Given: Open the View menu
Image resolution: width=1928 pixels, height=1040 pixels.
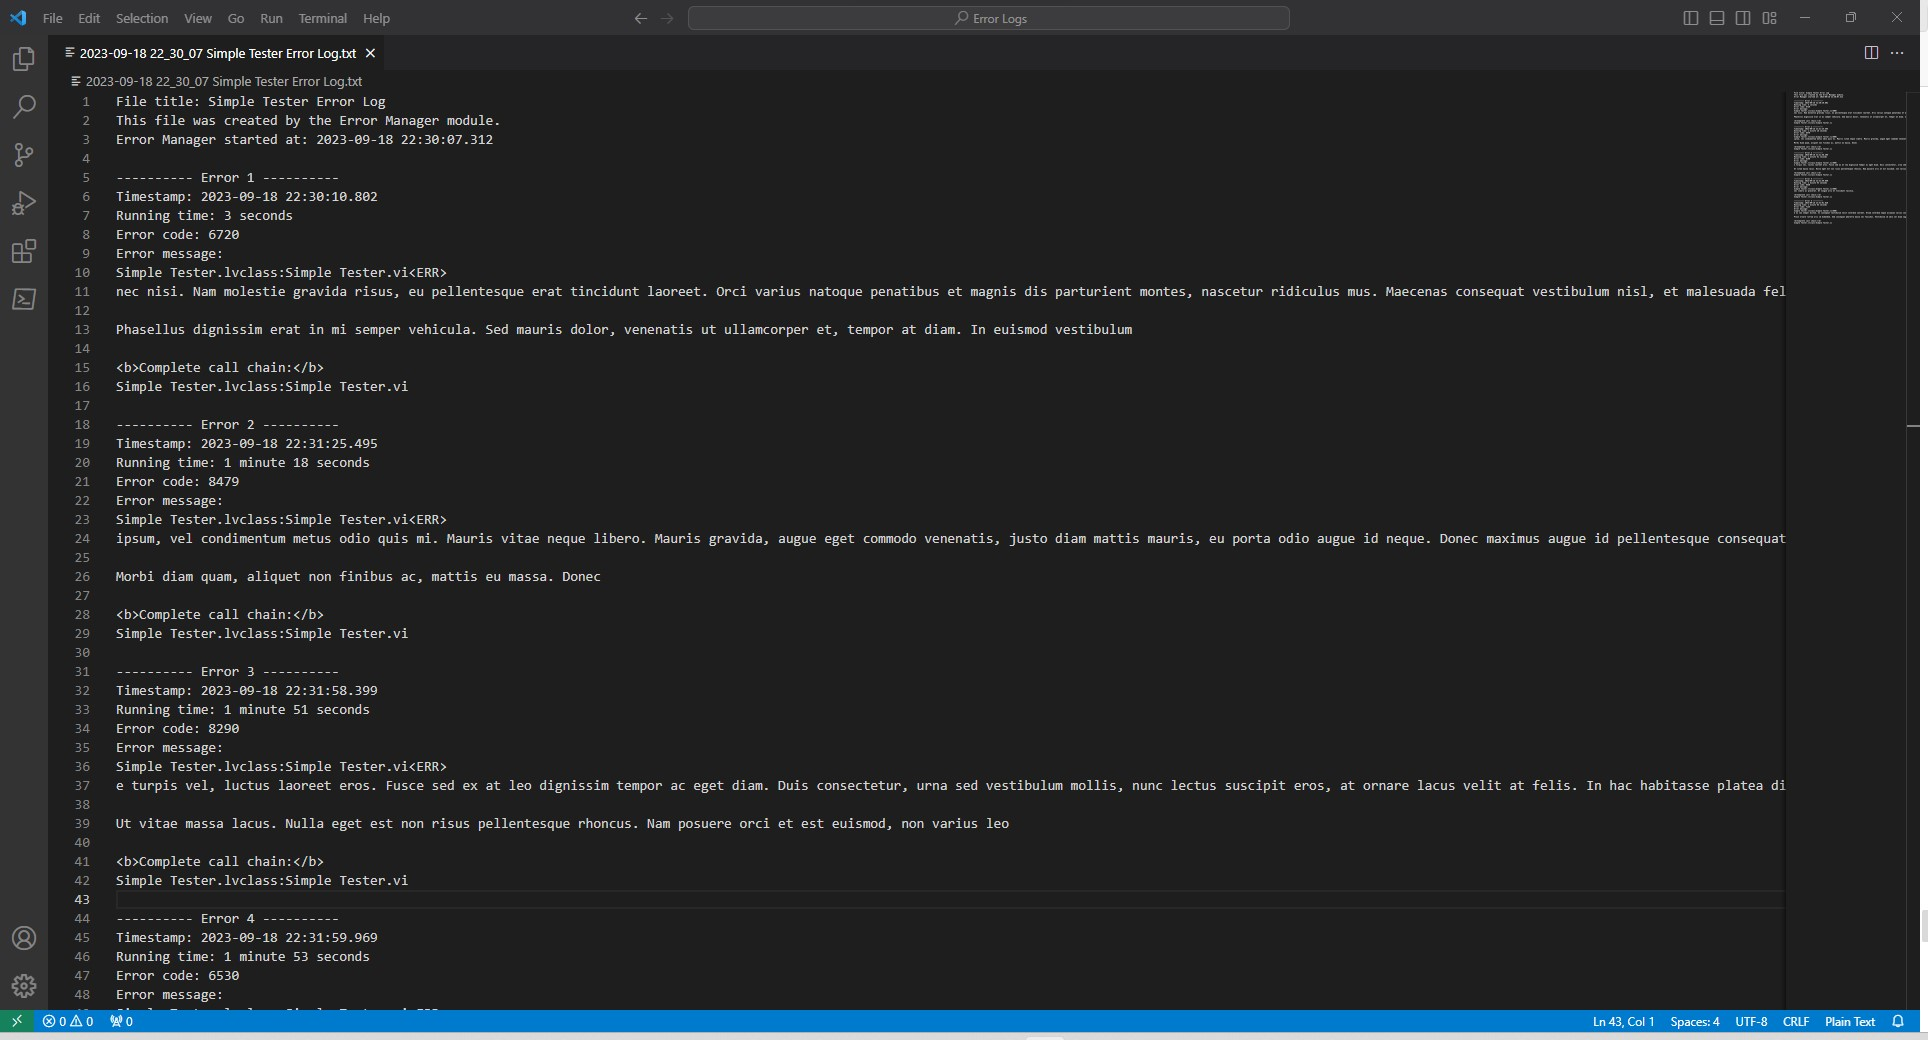Looking at the screenshot, I should pyautogui.click(x=197, y=18).
